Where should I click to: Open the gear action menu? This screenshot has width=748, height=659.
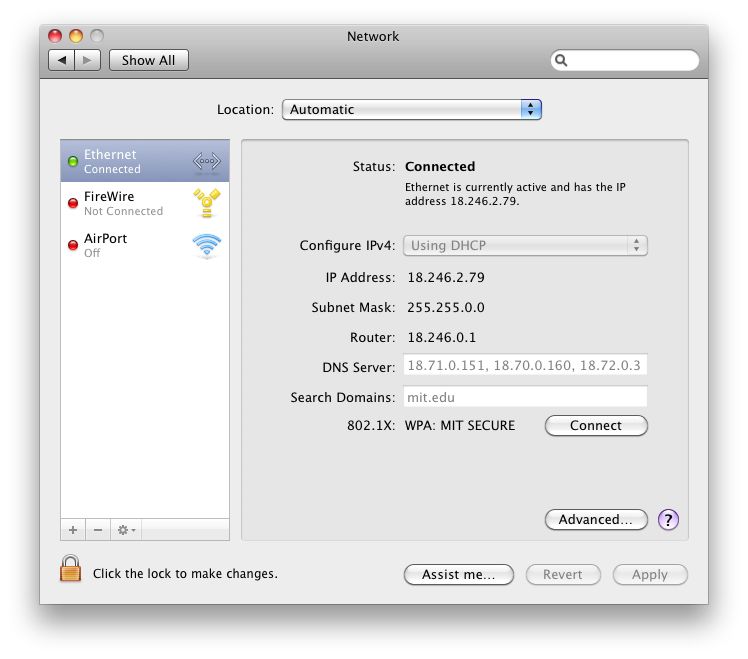pos(126,530)
